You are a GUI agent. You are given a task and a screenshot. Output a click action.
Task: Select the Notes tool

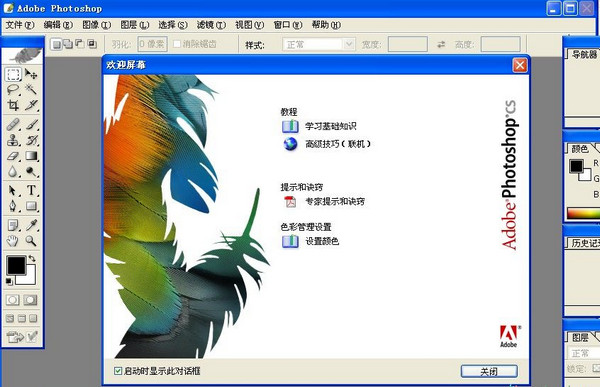[x=13, y=225]
